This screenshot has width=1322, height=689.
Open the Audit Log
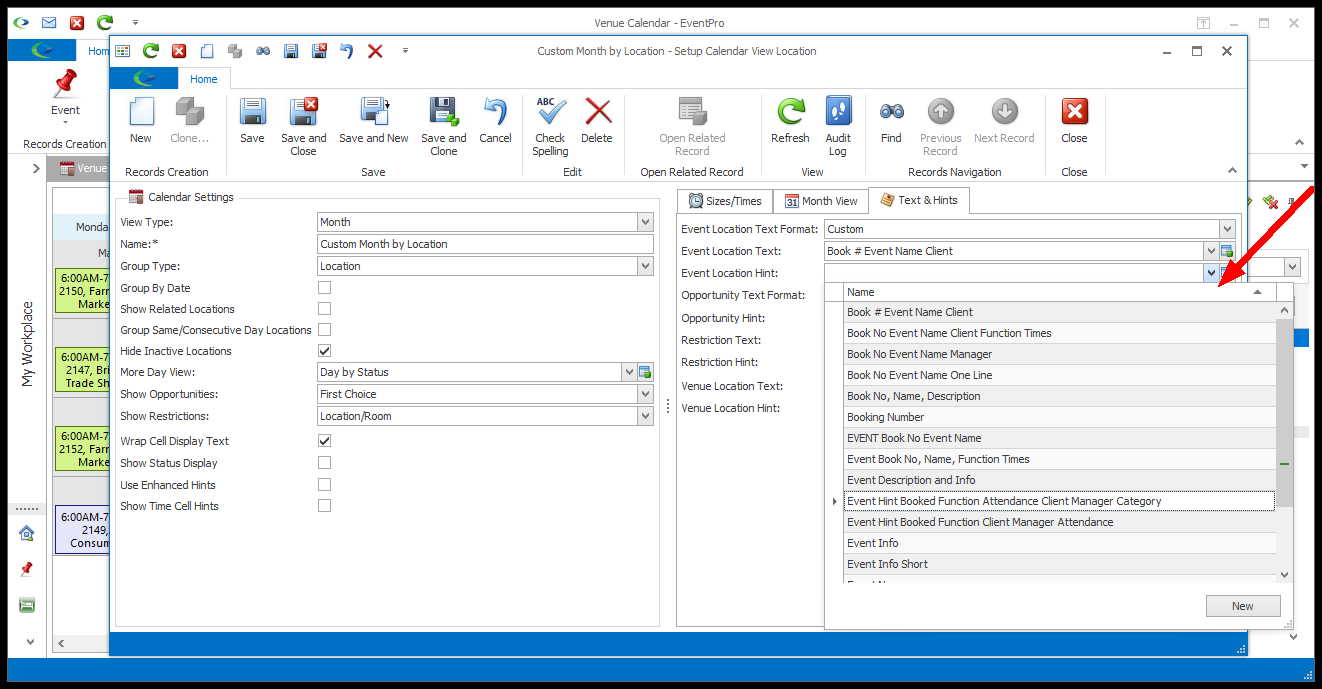tap(838, 127)
